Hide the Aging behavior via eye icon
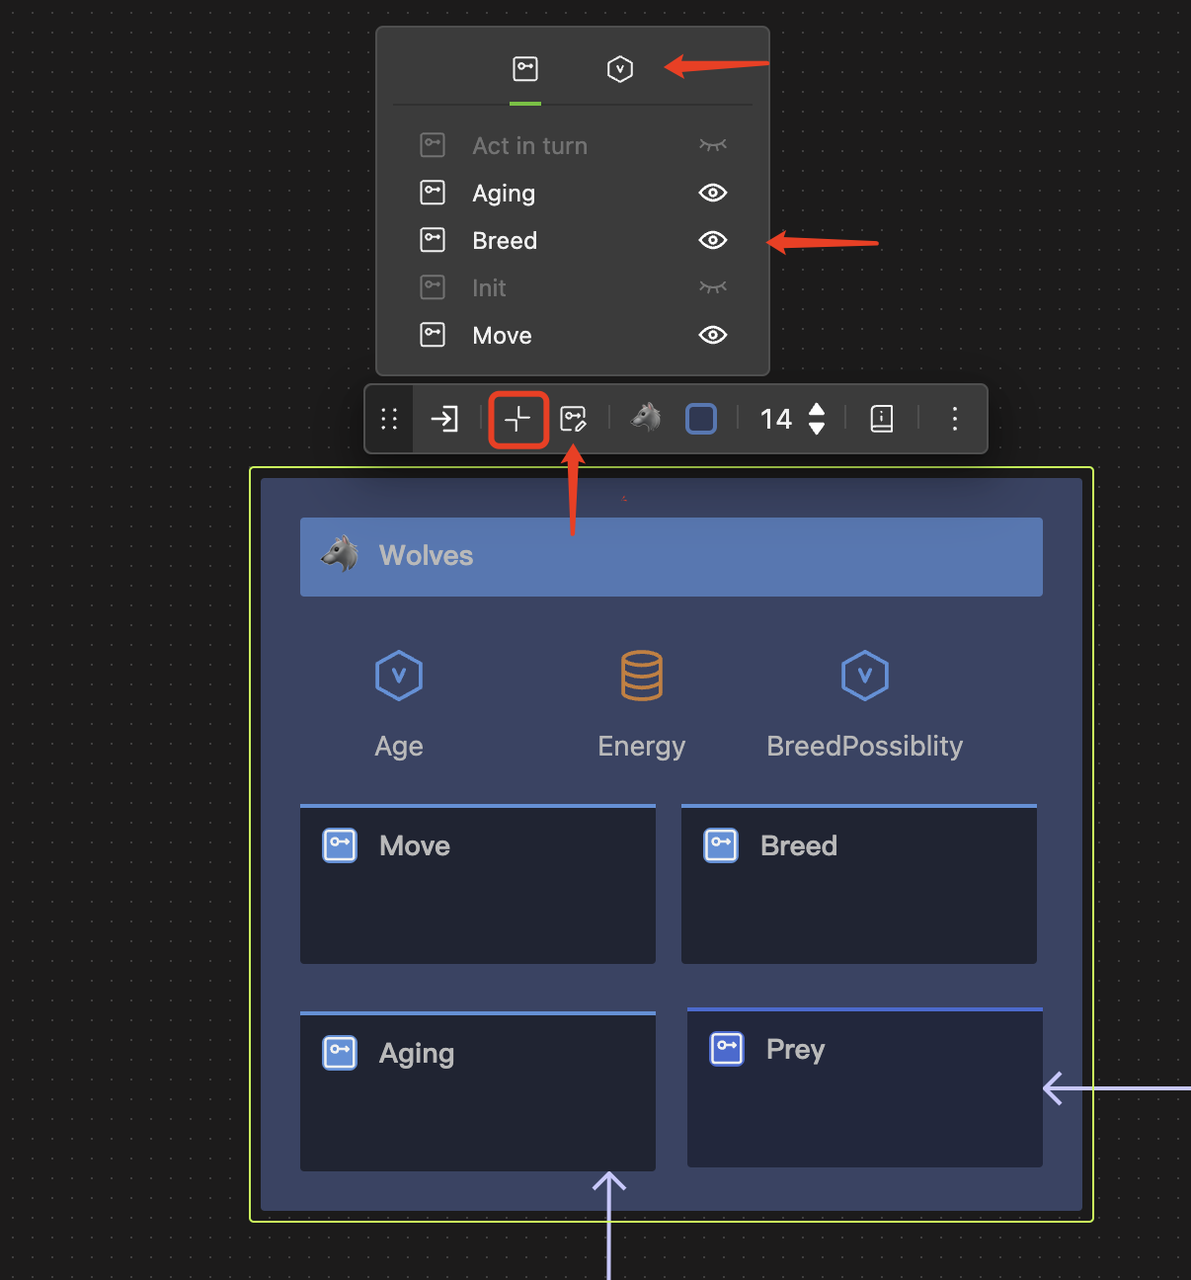Viewport: 1191px width, 1280px height. click(x=712, y=193)
